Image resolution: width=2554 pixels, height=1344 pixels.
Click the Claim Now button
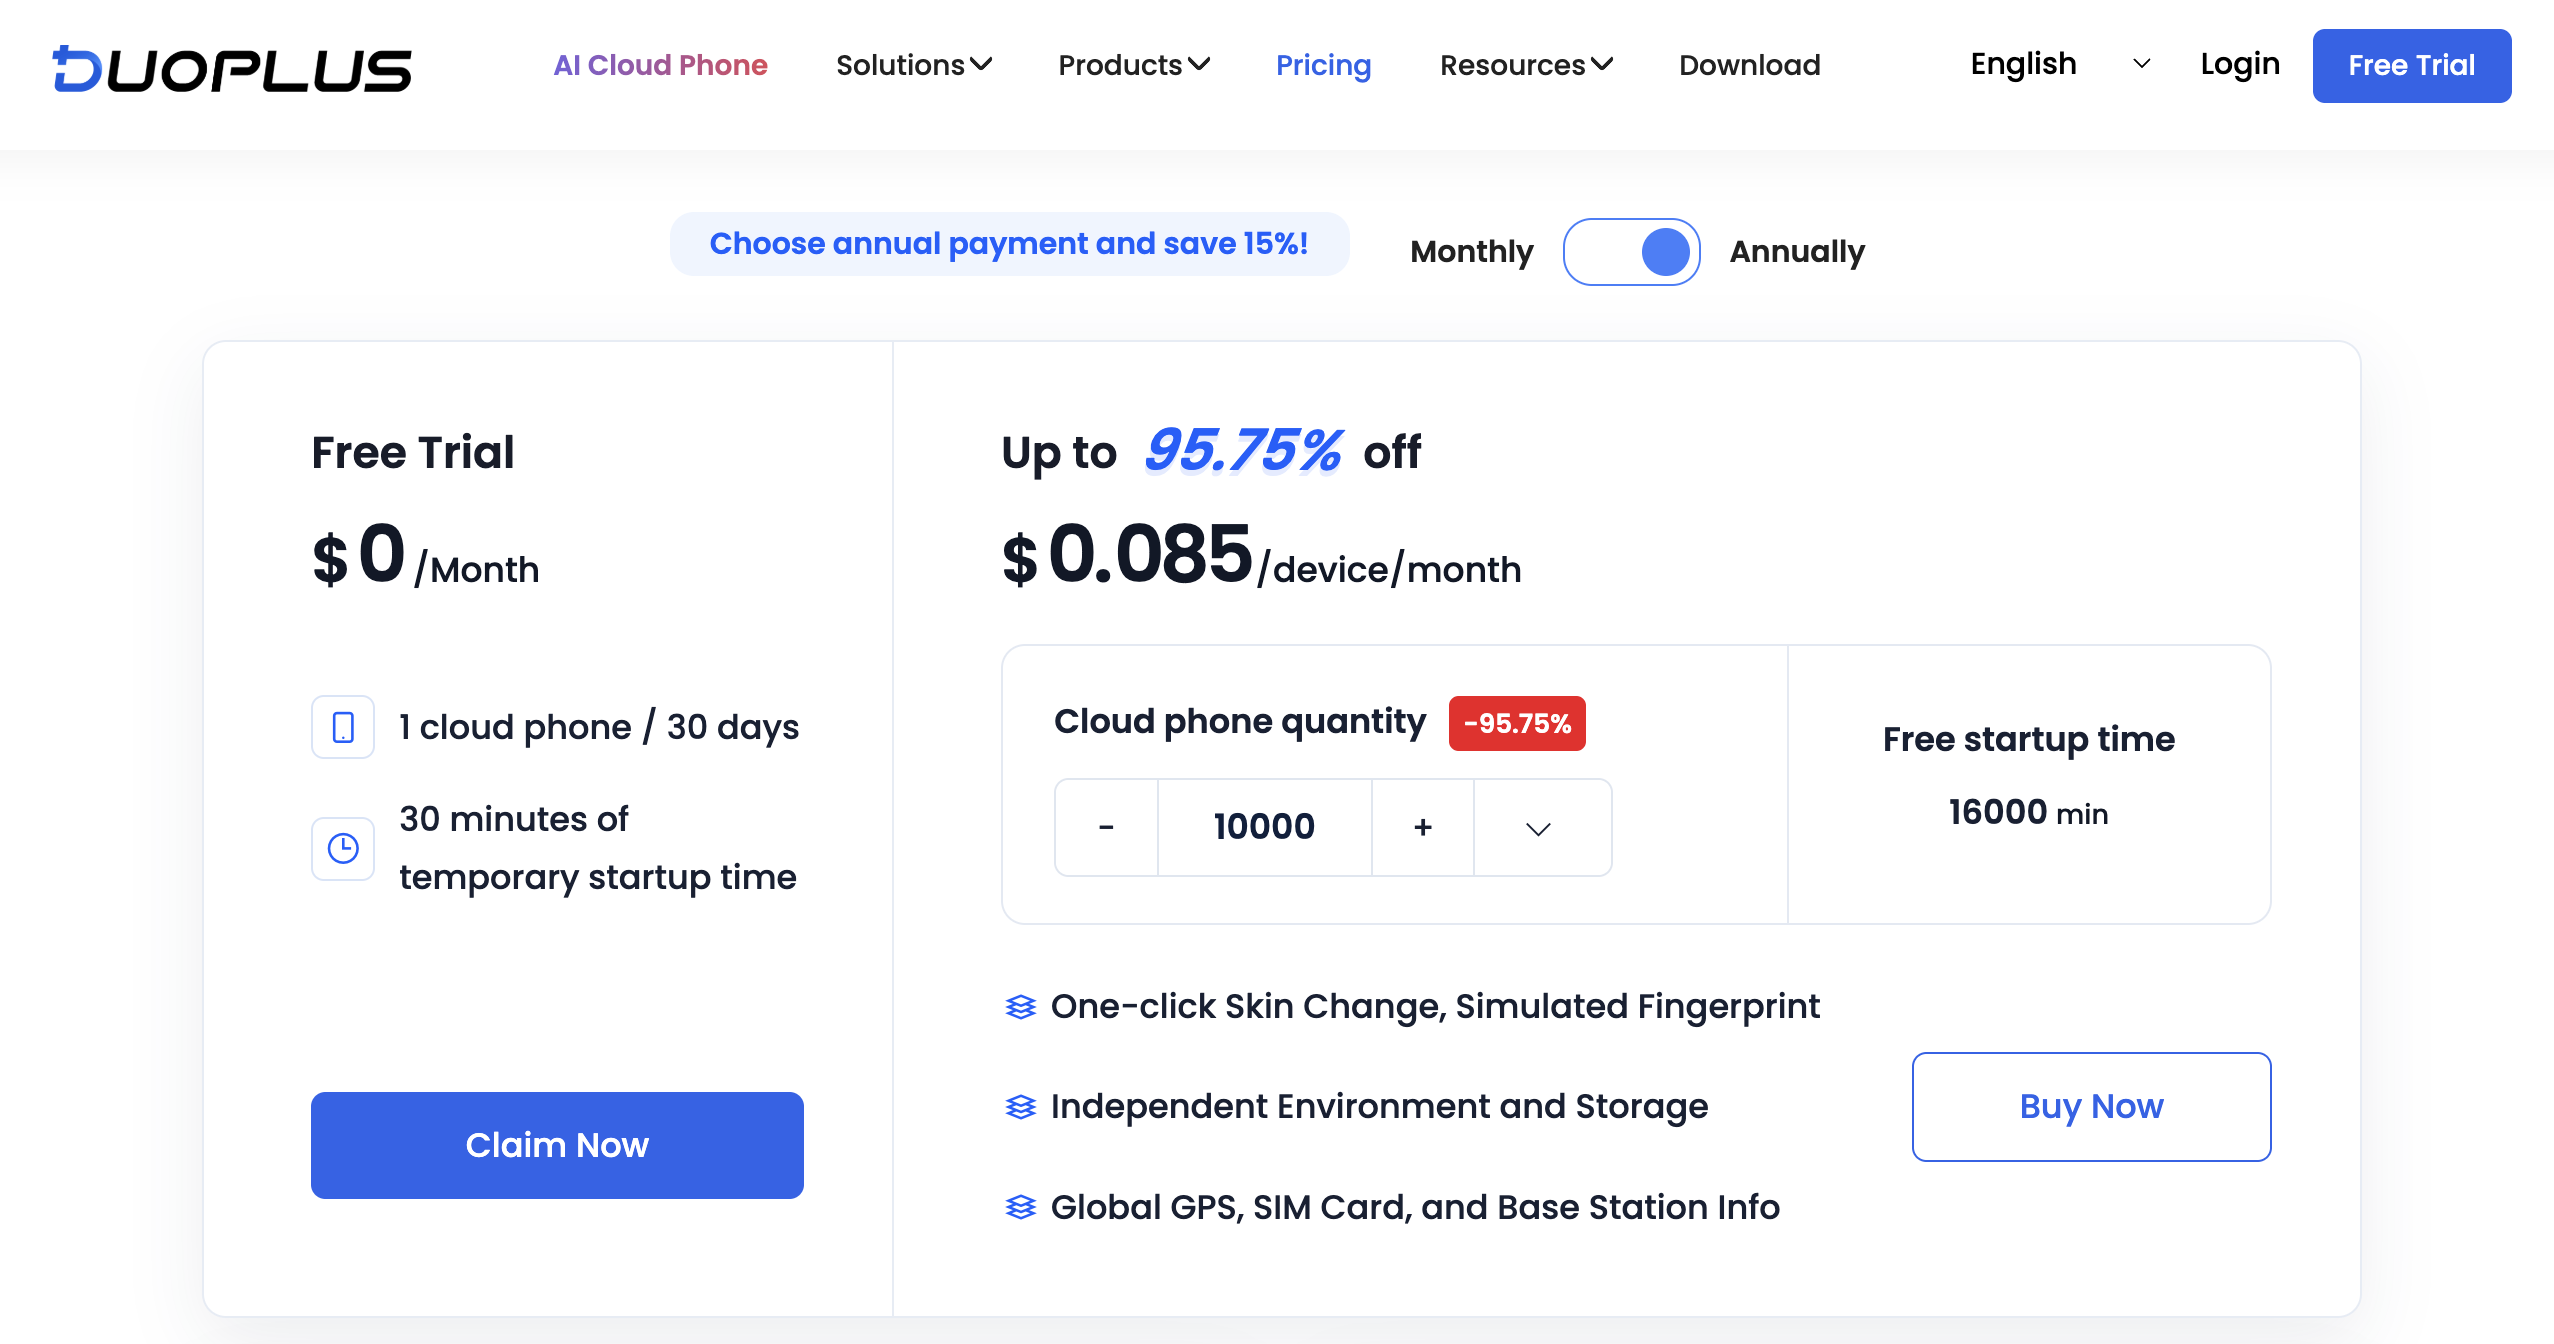pyautogui.click(x=557, y=1145)
